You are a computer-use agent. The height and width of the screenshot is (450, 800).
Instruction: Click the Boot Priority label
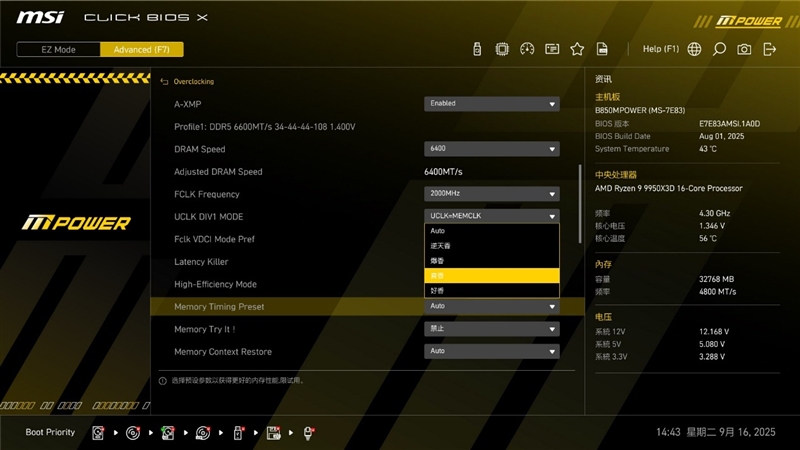[50, 432]
